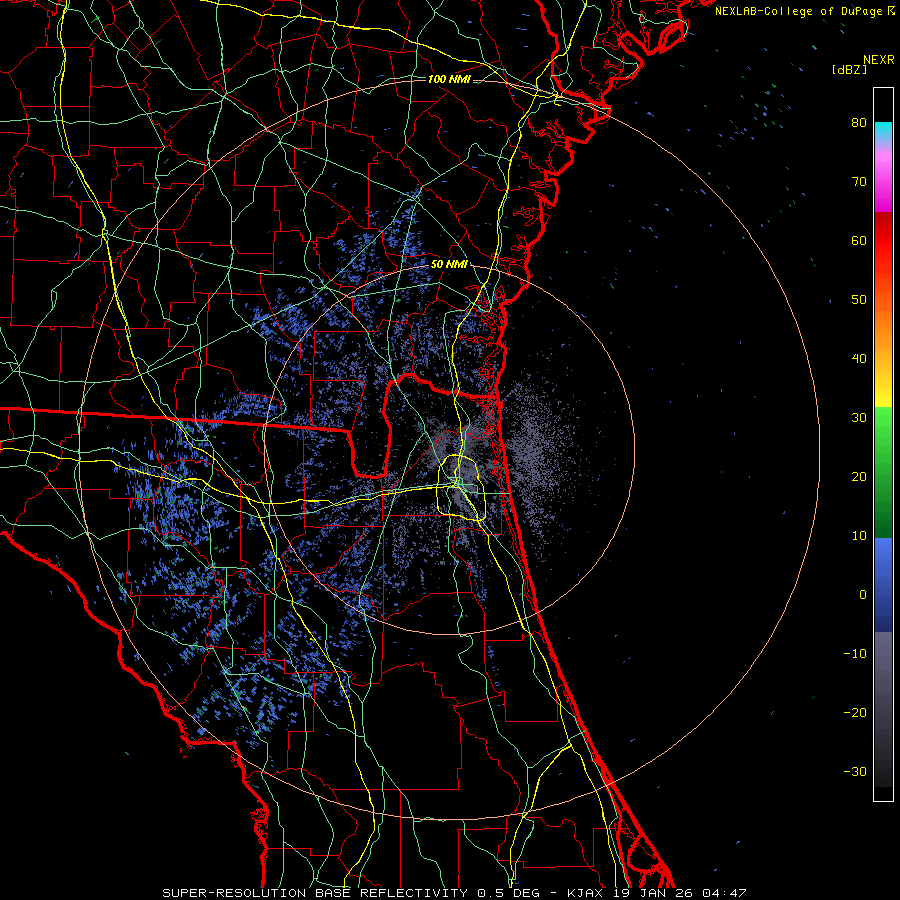This screenshot has width=900, height=900.
Task: Select the 70 value on the dBZ scale
Action: [859, 181]
